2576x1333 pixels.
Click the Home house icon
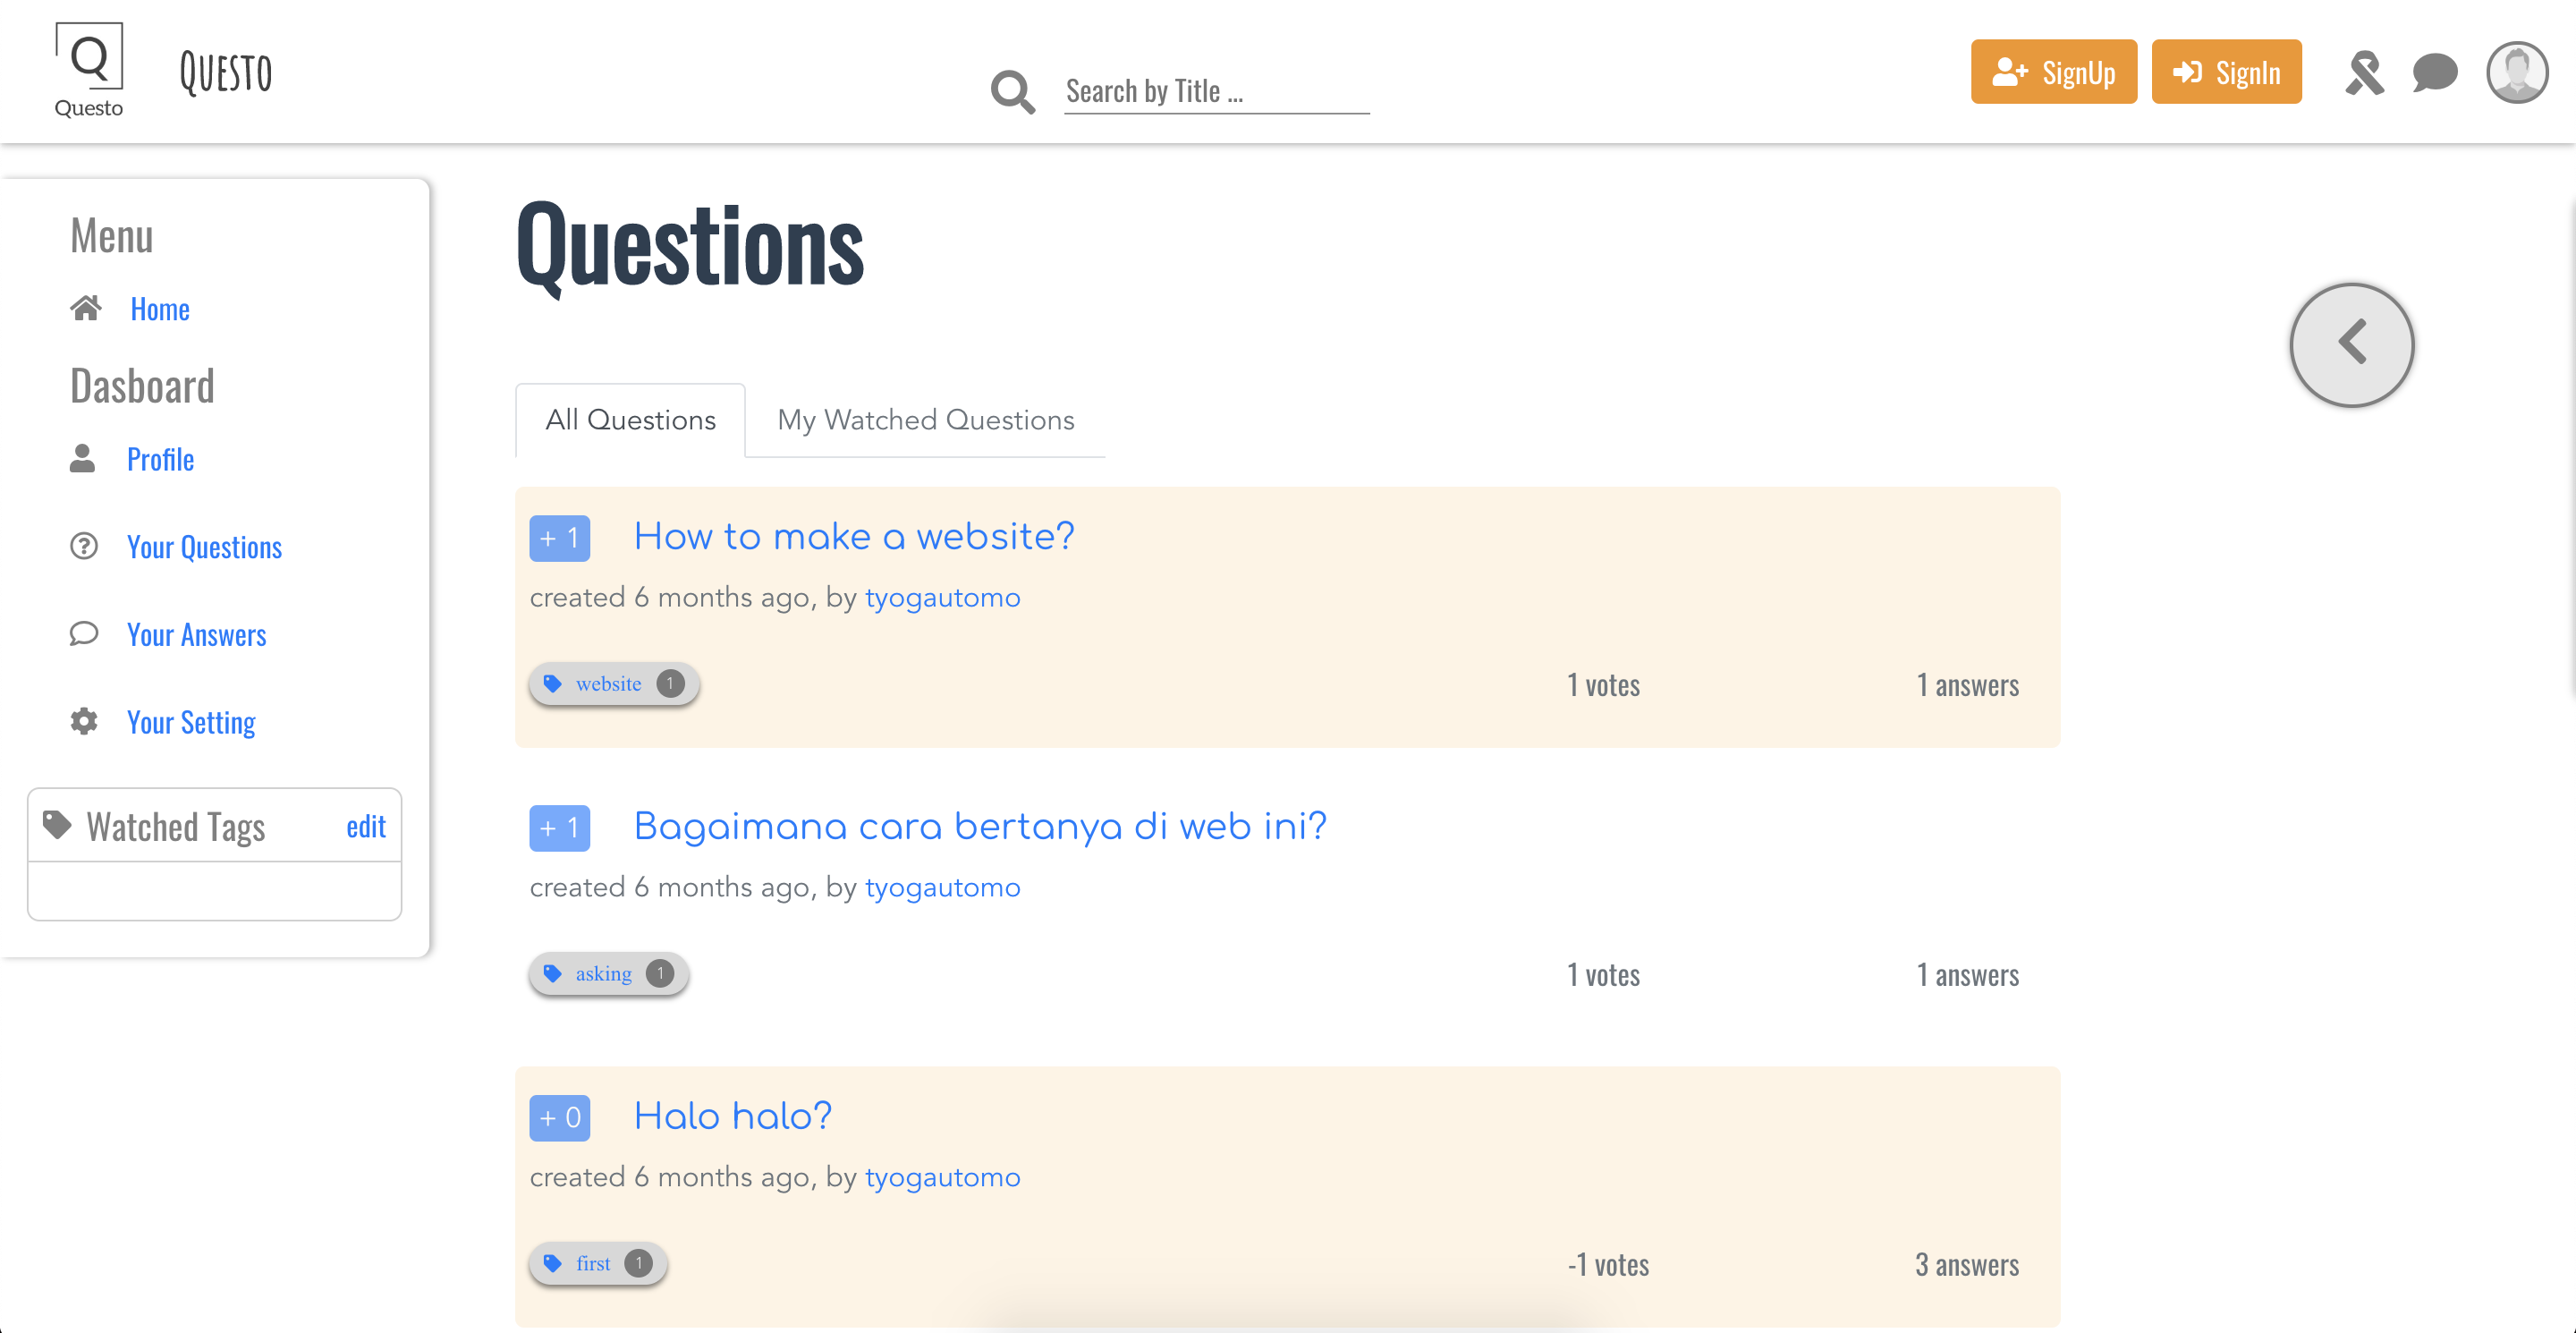[x=86, y=308]
